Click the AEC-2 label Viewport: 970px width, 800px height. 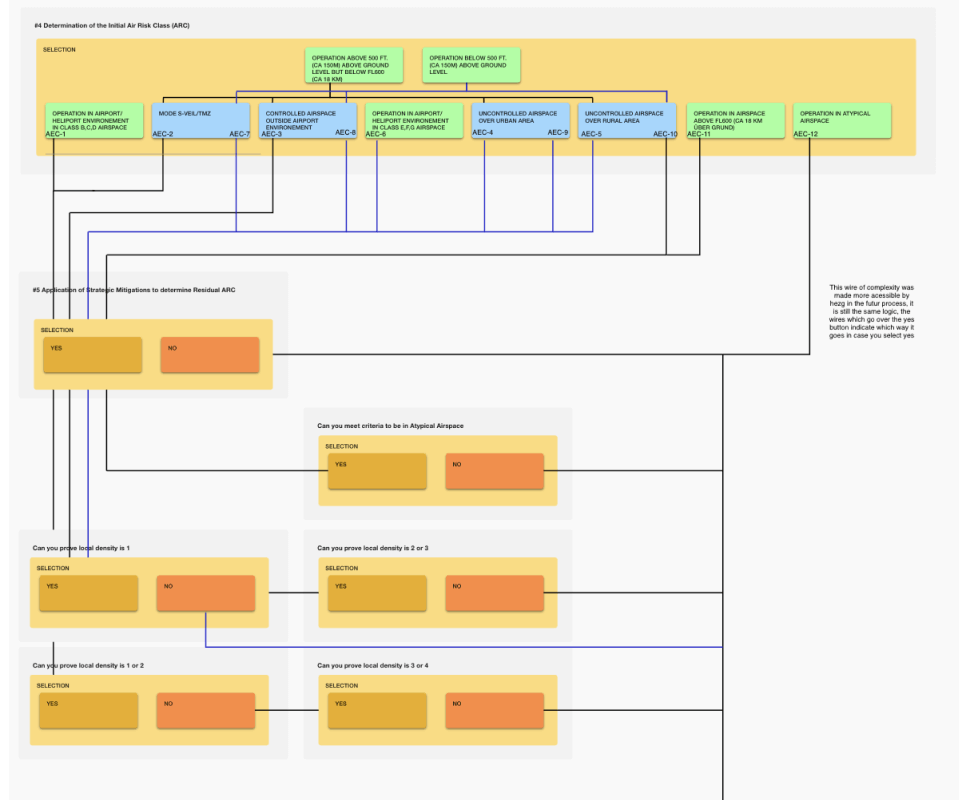click(x=163, y=134)
